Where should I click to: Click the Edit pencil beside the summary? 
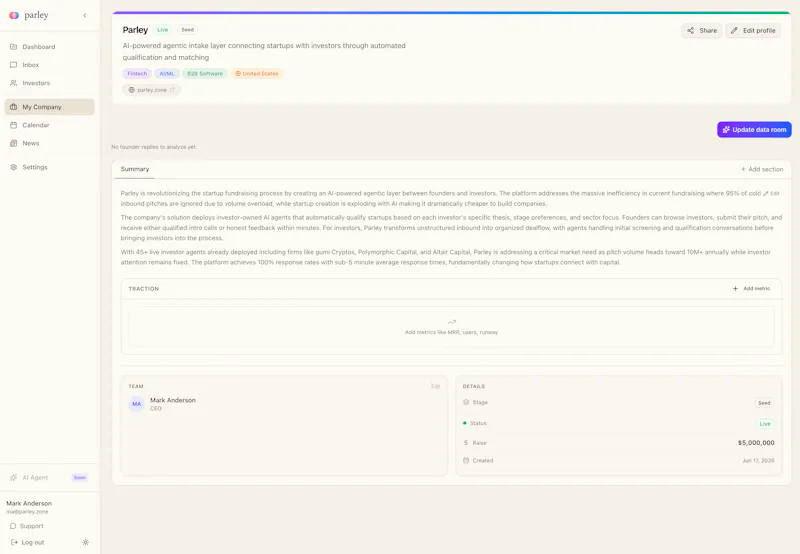tap(771, 193)
